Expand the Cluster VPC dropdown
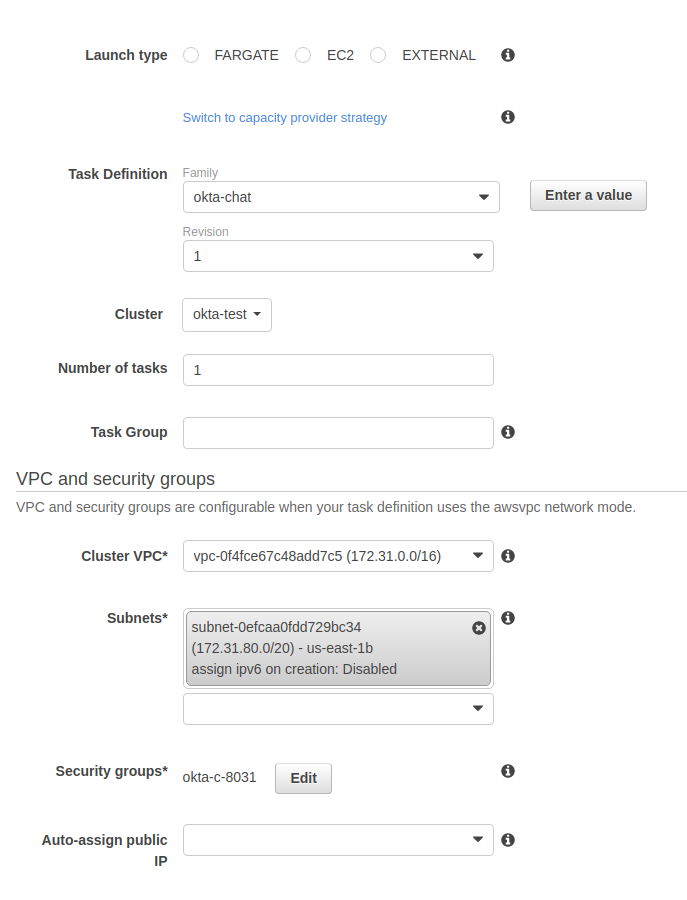687x900 pixels. (338, 556)
